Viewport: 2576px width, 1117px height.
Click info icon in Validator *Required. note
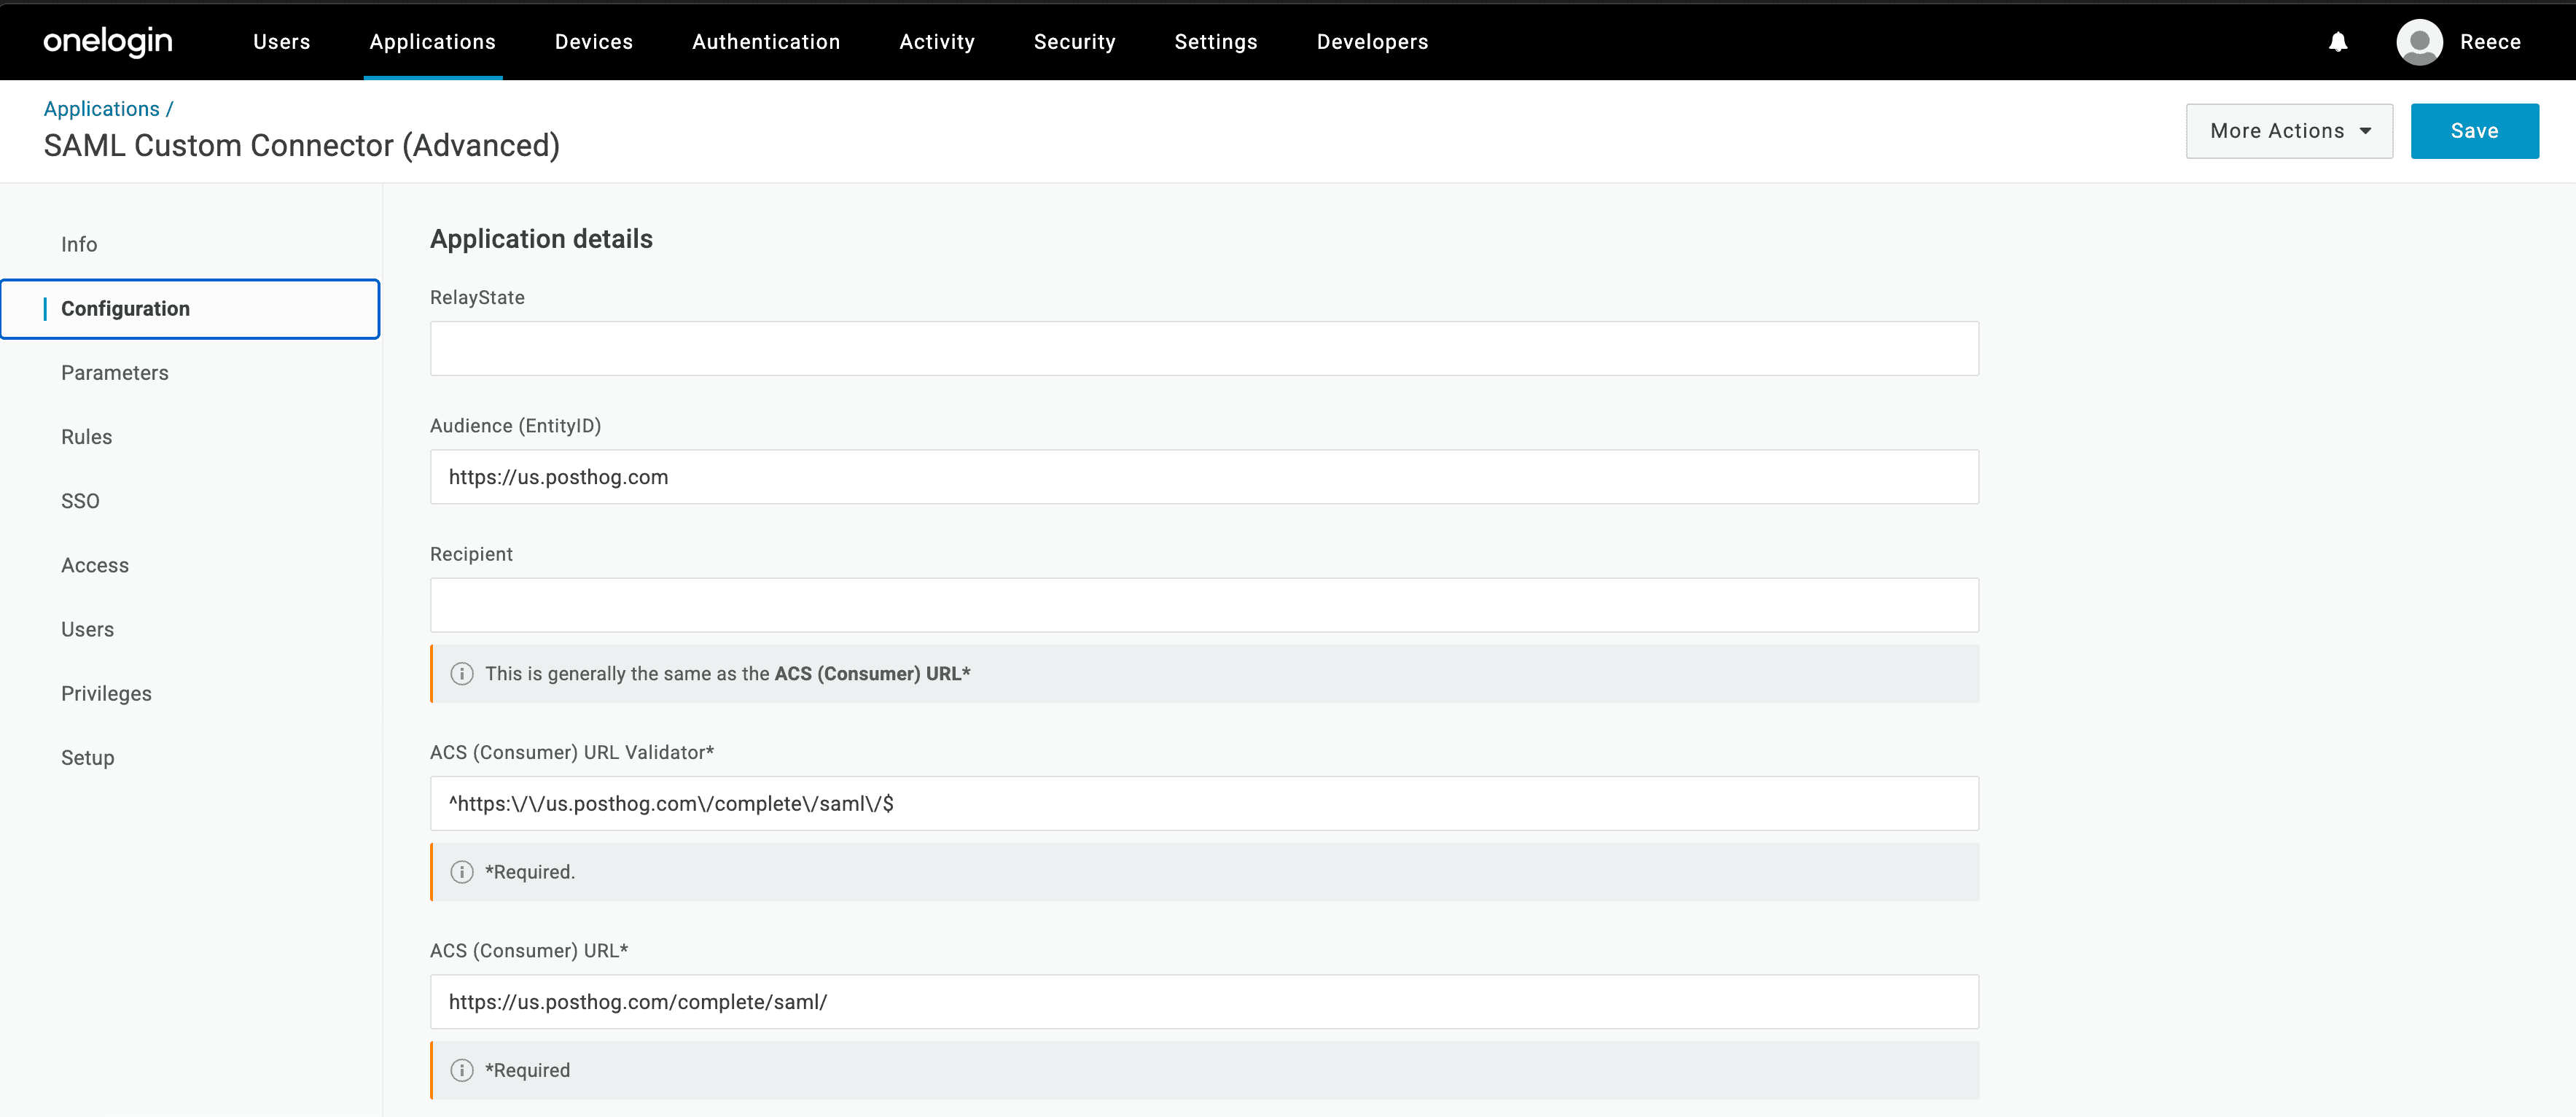coord(462,872)
